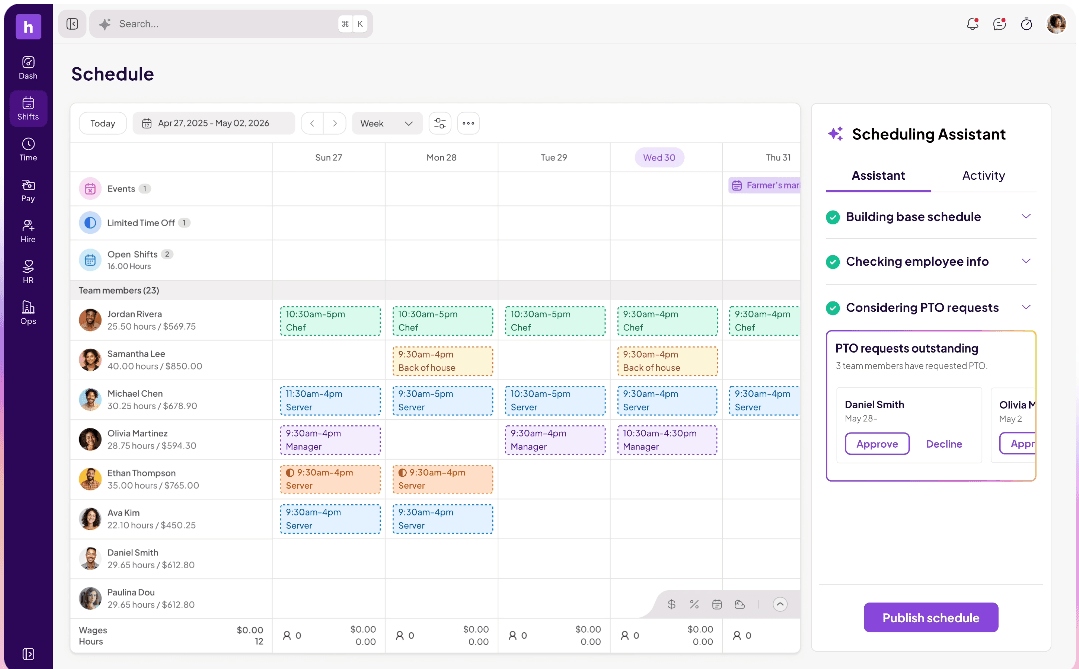Show wages with the dollar icon
This screenshot has width=1079, height=669.
pos(672,604)
